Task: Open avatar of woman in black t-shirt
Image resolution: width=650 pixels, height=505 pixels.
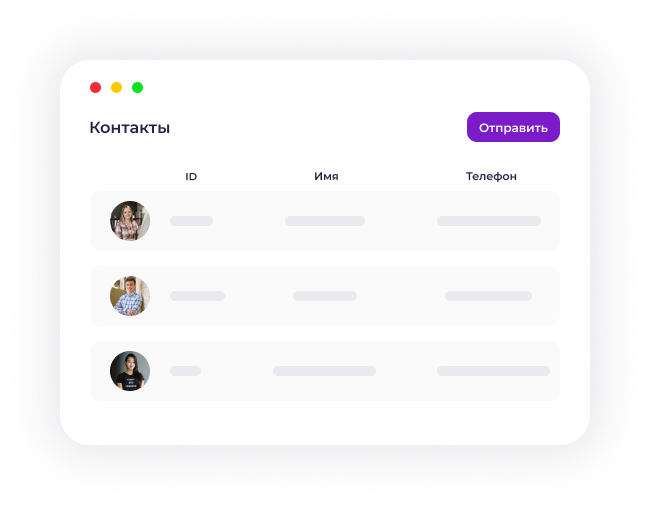Action: tap(130, 371)
